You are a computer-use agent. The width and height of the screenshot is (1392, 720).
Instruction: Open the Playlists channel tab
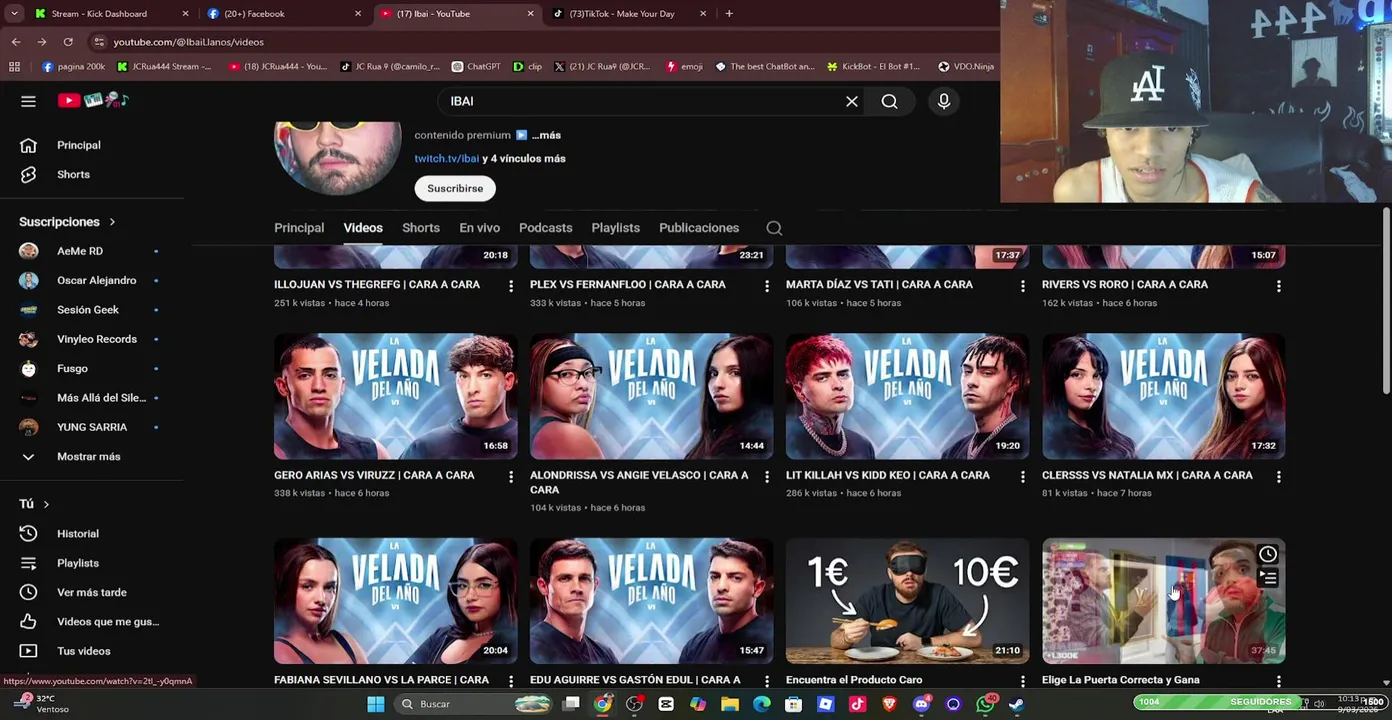[x=615, y=228]
